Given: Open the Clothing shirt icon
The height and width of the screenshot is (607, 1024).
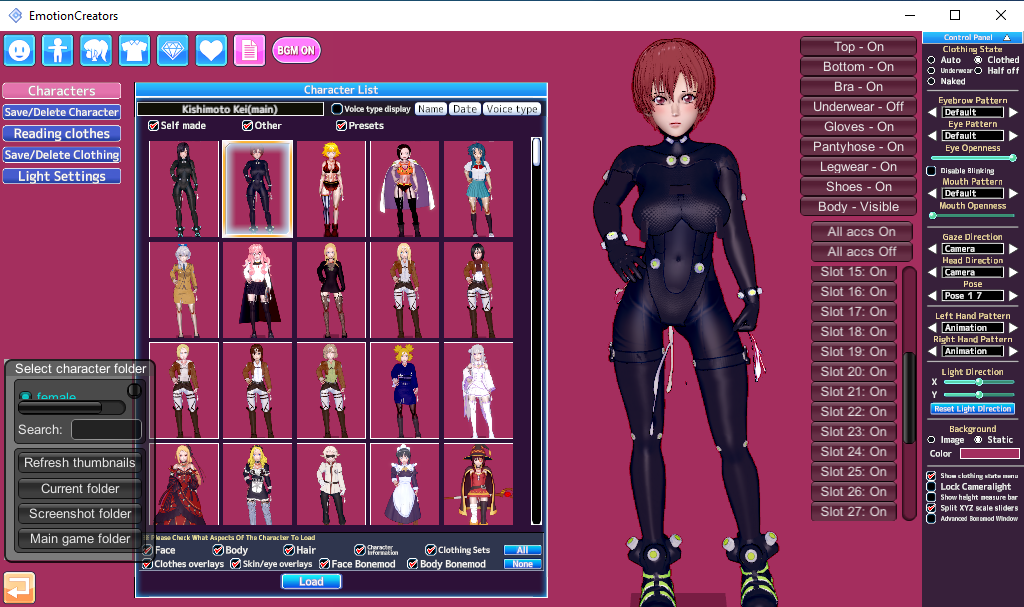Looking at the screenshot, I should (x=134, y=50).
